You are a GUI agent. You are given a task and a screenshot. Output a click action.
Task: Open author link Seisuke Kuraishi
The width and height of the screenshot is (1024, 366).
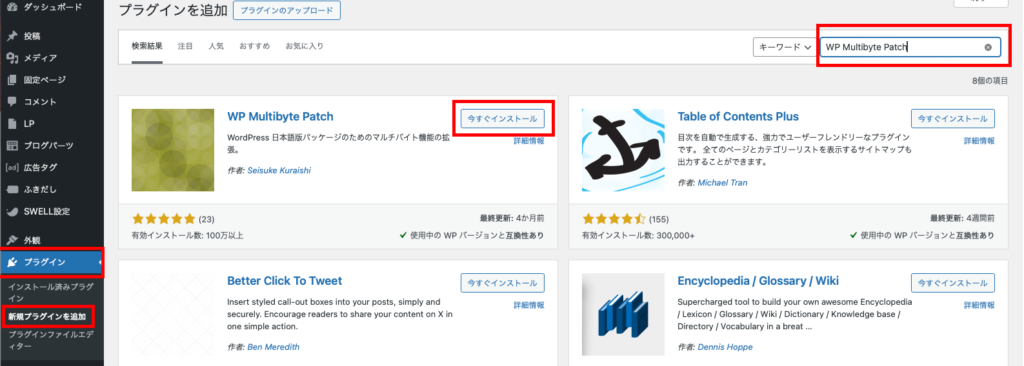click(x=280, y=170)
